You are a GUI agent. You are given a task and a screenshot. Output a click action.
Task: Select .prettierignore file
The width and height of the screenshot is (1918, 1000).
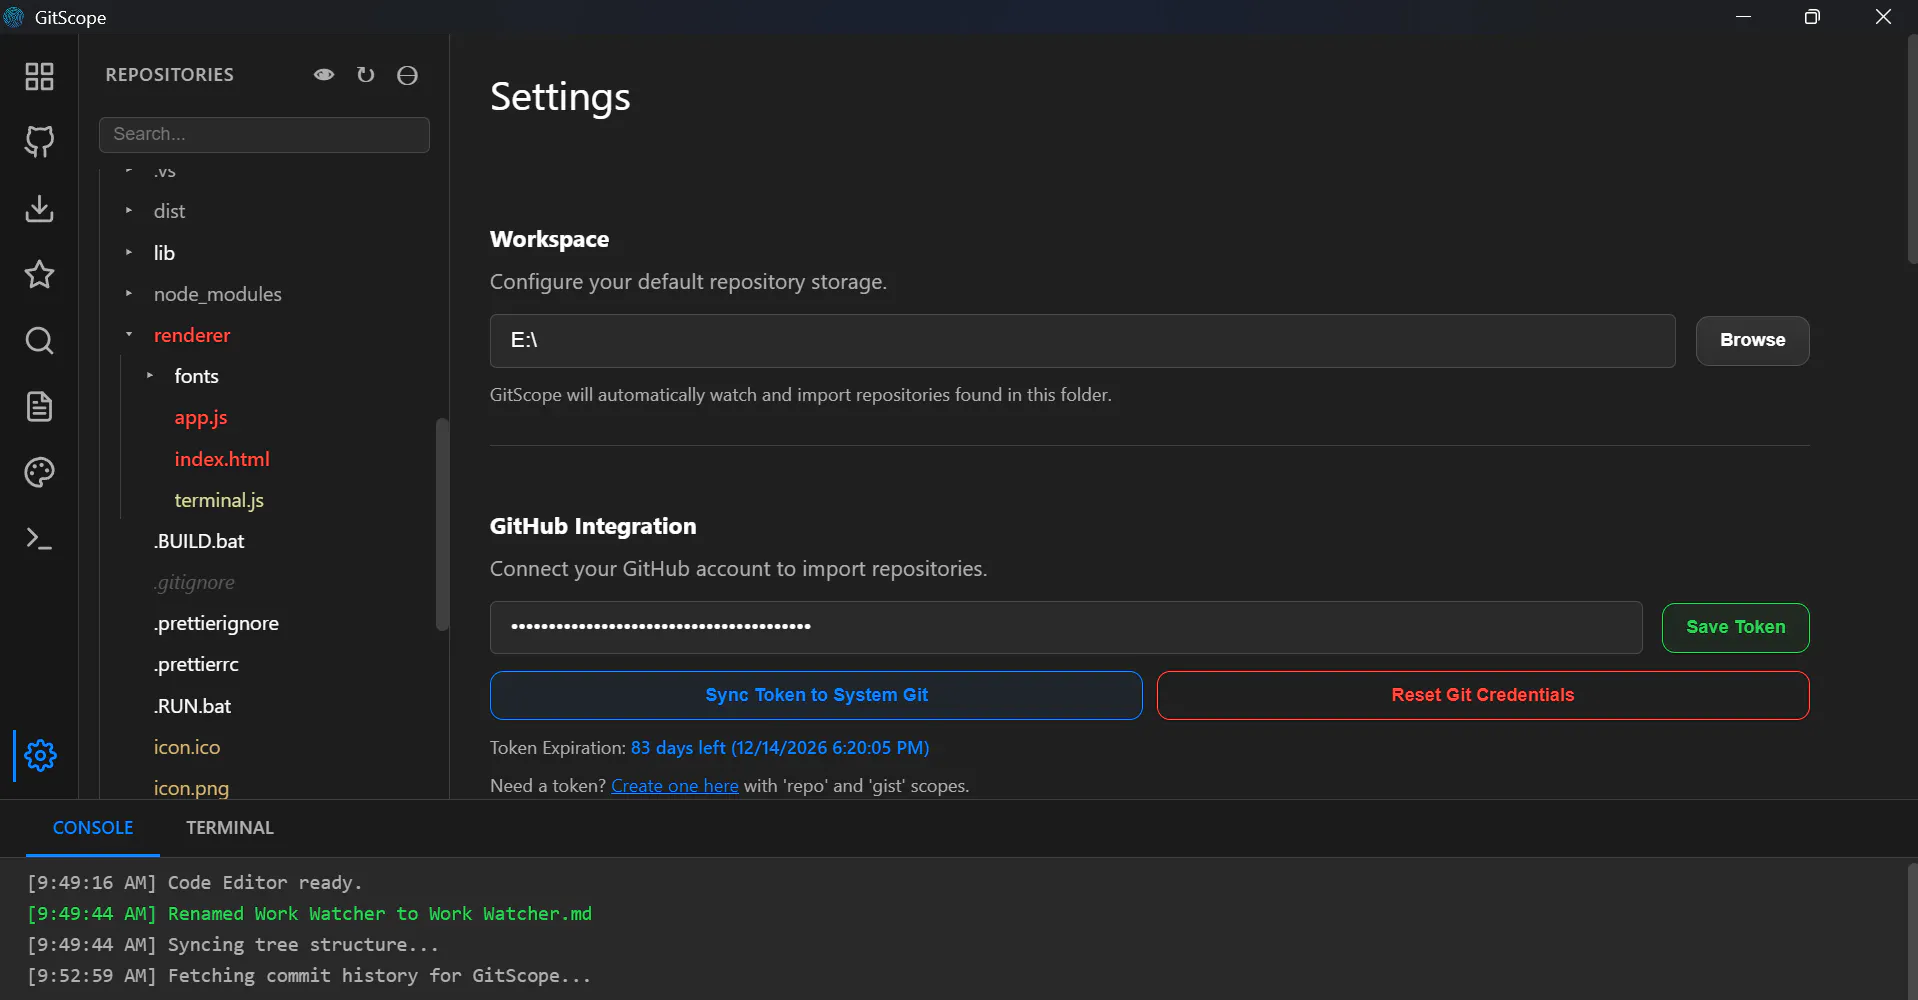[x=216, y=623]
